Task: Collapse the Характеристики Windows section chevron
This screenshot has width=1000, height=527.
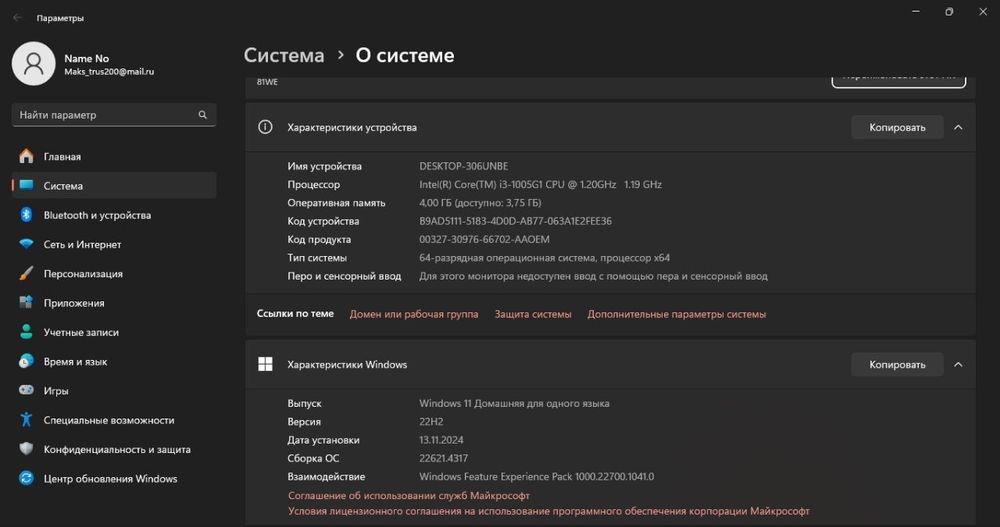Action: pyautogui.click(x=958, y=365)
